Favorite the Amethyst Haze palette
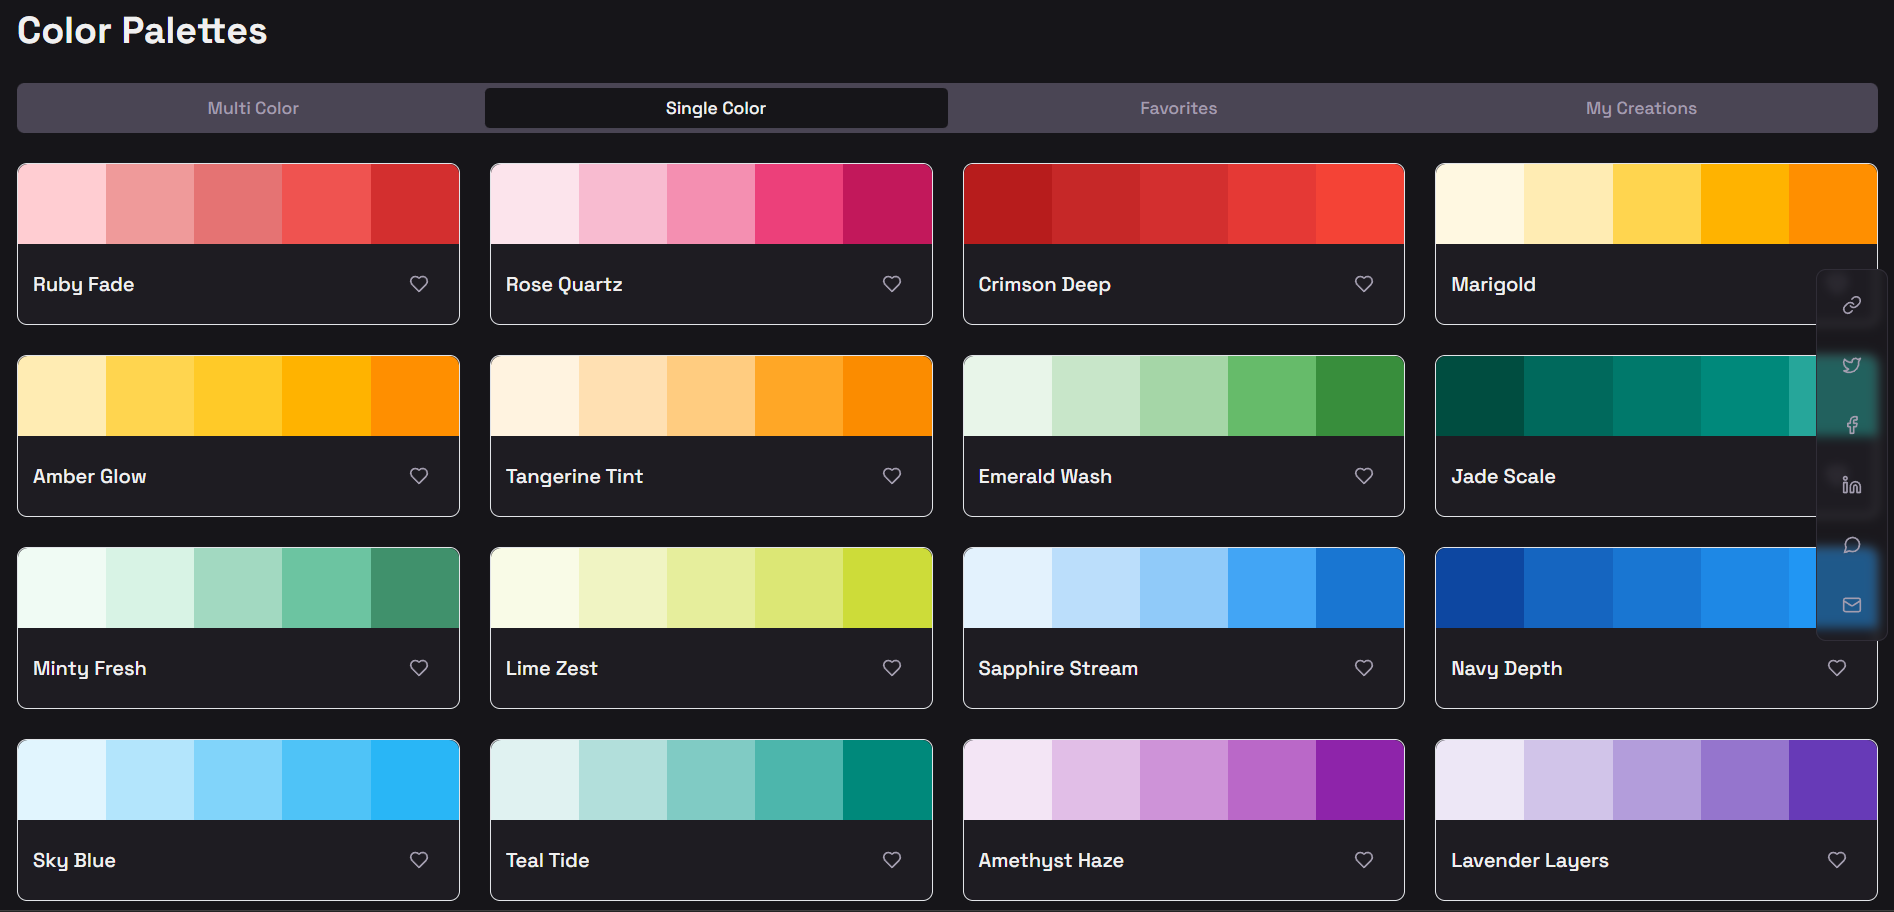 1363,859
